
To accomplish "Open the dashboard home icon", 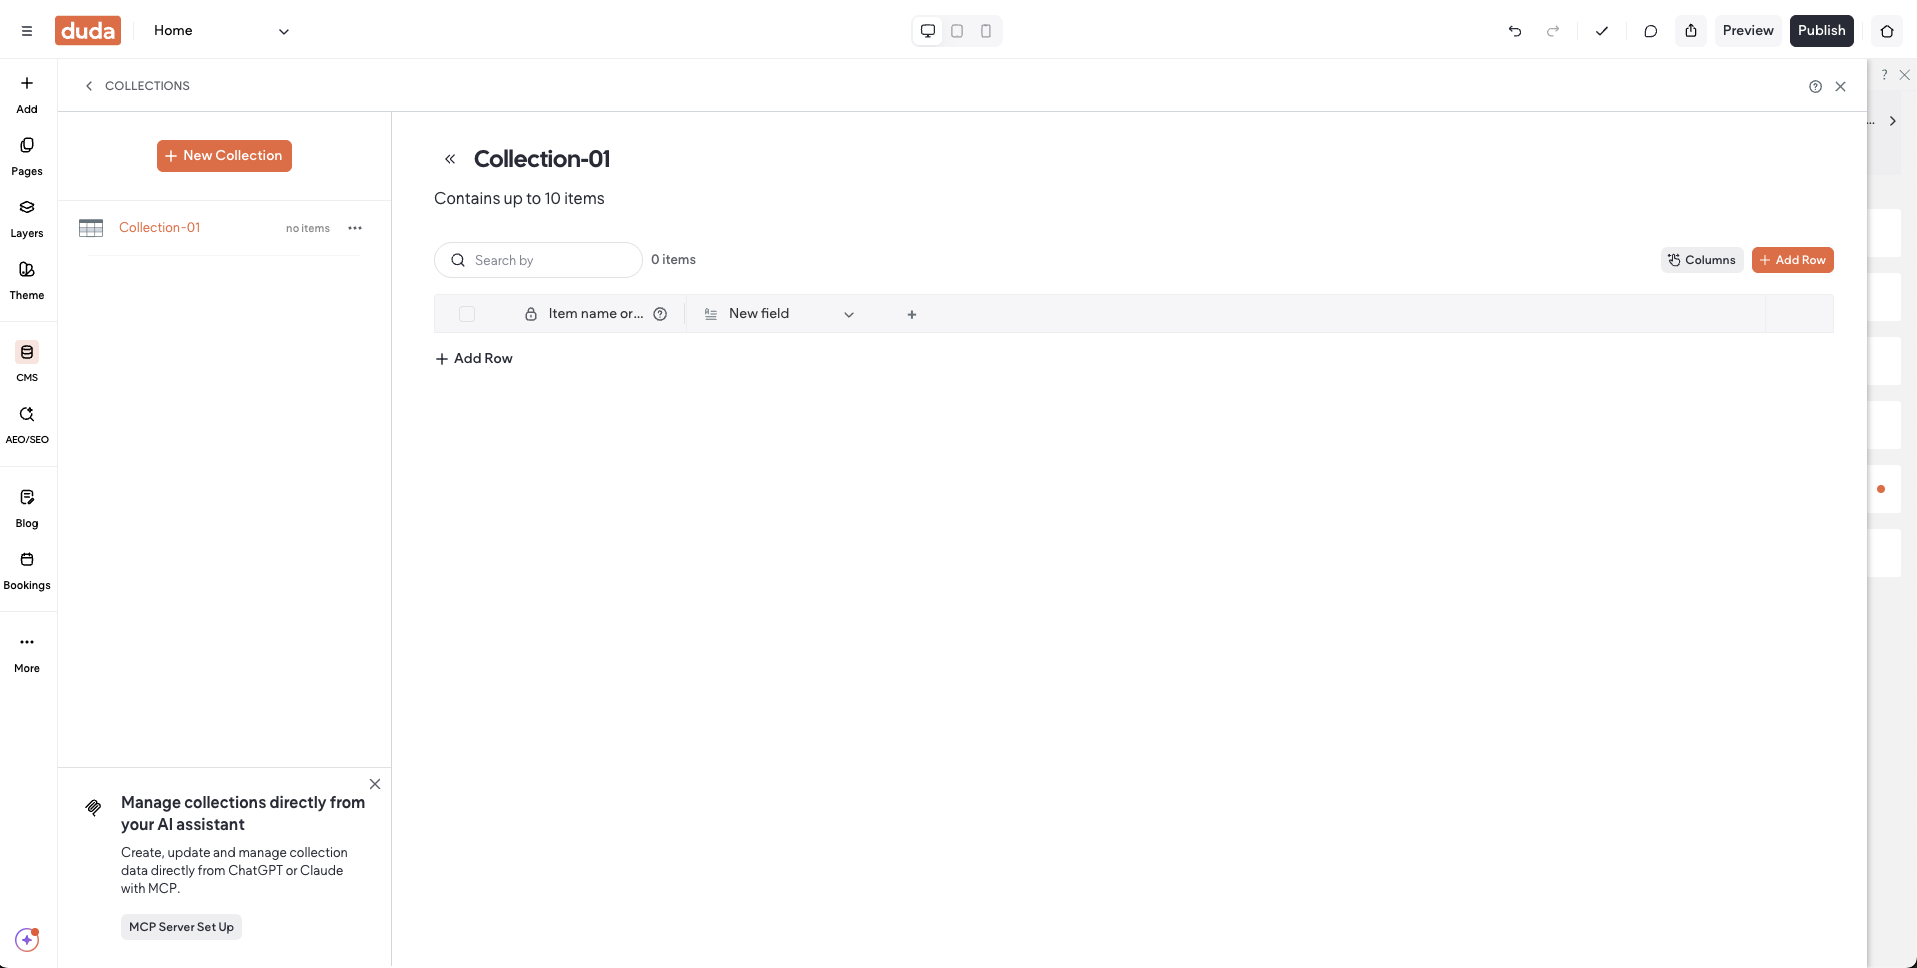I will (x=1887, y=31).
